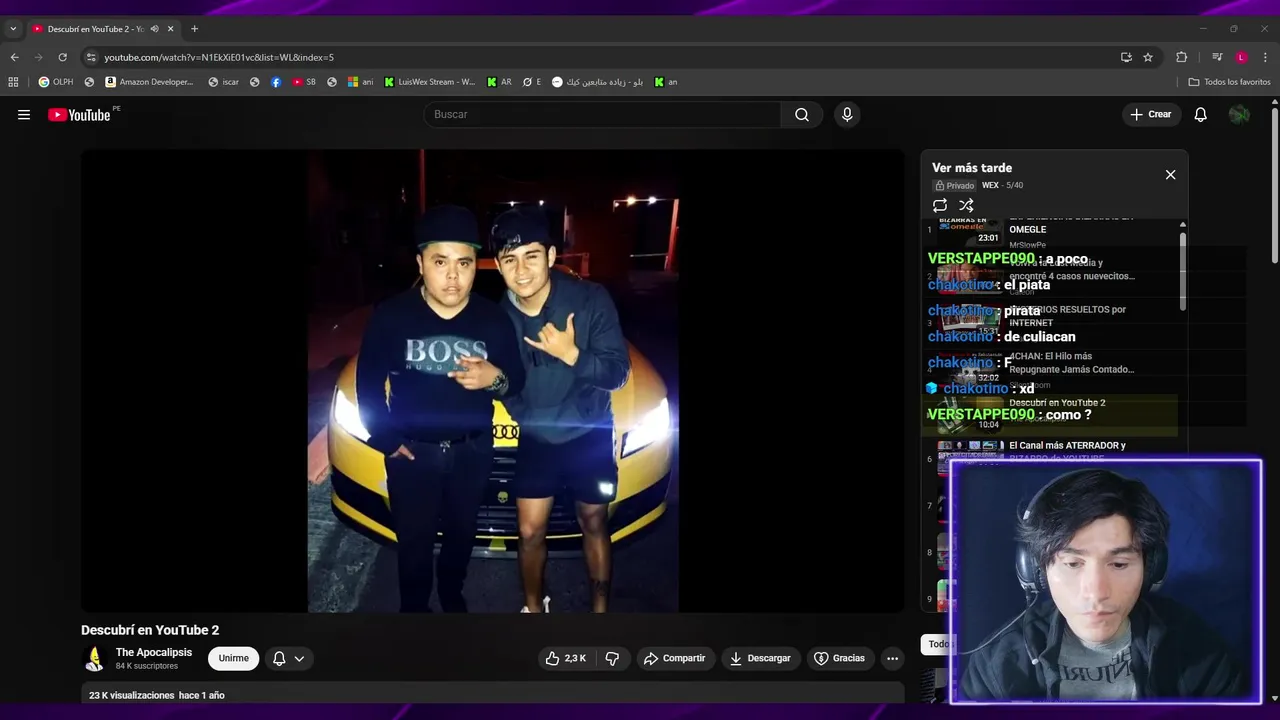
Task: Open the OLPH bookmark
Action: pos(56,82)
